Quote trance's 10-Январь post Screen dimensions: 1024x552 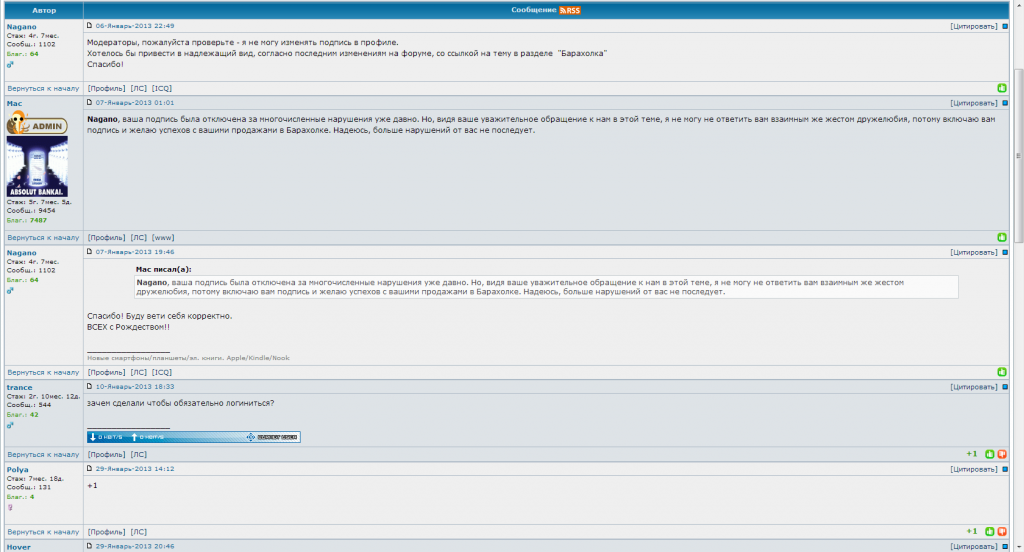tap(974, 387)
